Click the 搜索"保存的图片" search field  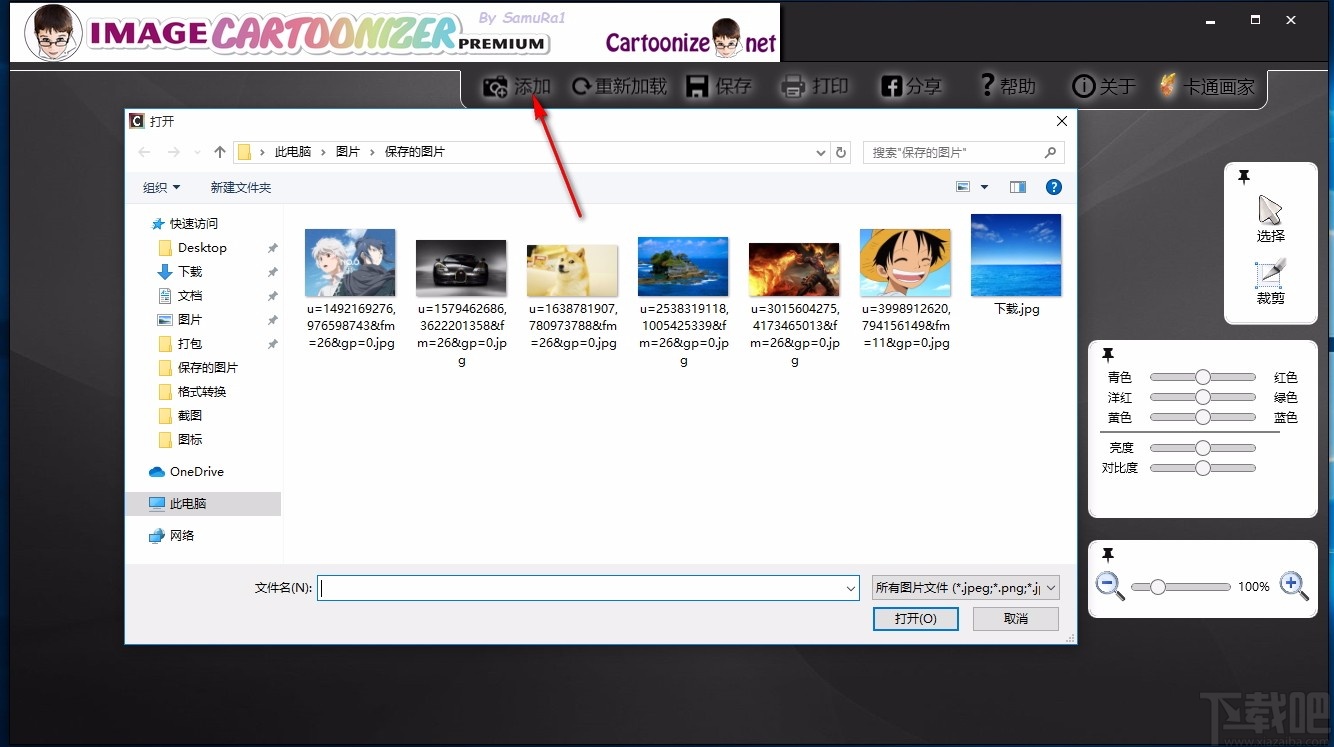click(x=963, y=152)
